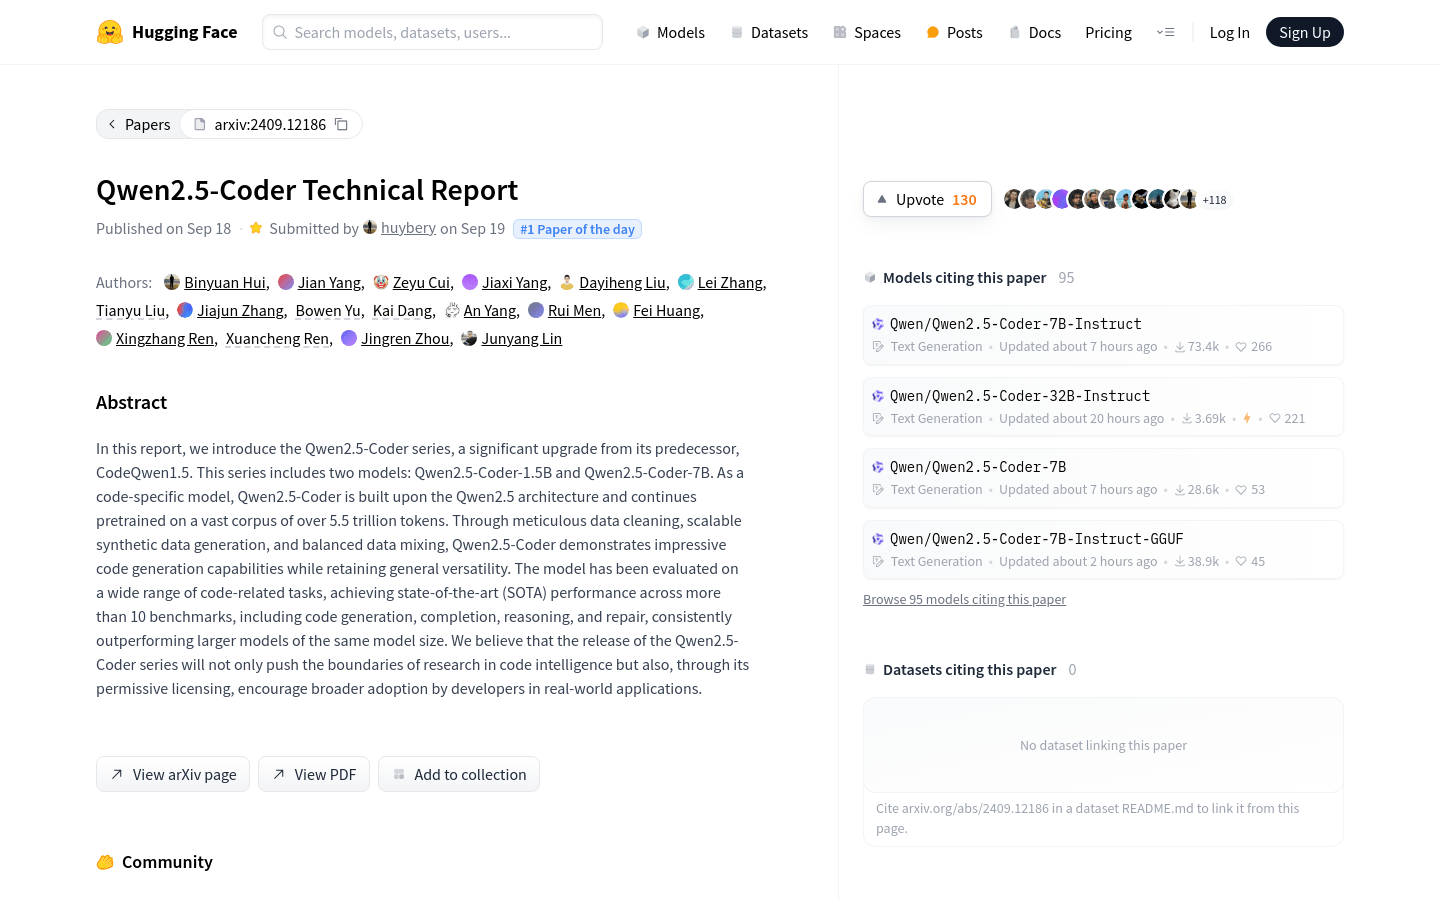Click the lightning inference icon on Qwen2.5-Coder-32B-Instruct
The height and width of the screenshot is (900, 1440).
click(1246, 418)
